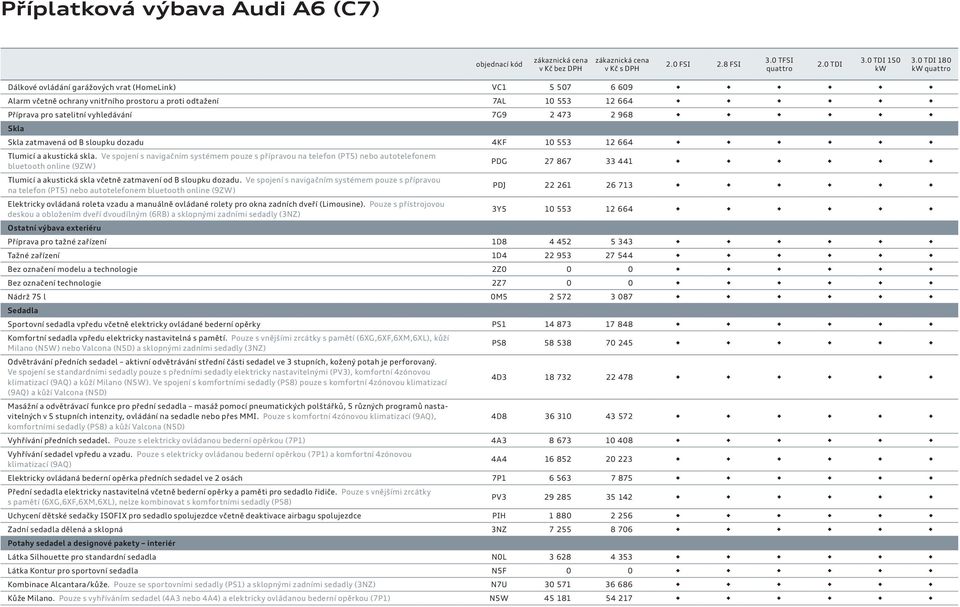Select the price "17 848"
The width and height of the screenshot is (960, 607).
pyautogui.click(x=619, y=325)
